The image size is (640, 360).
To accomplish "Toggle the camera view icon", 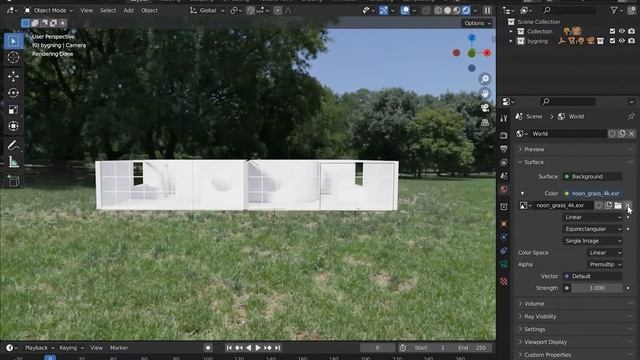I will [x=484, y=108].
